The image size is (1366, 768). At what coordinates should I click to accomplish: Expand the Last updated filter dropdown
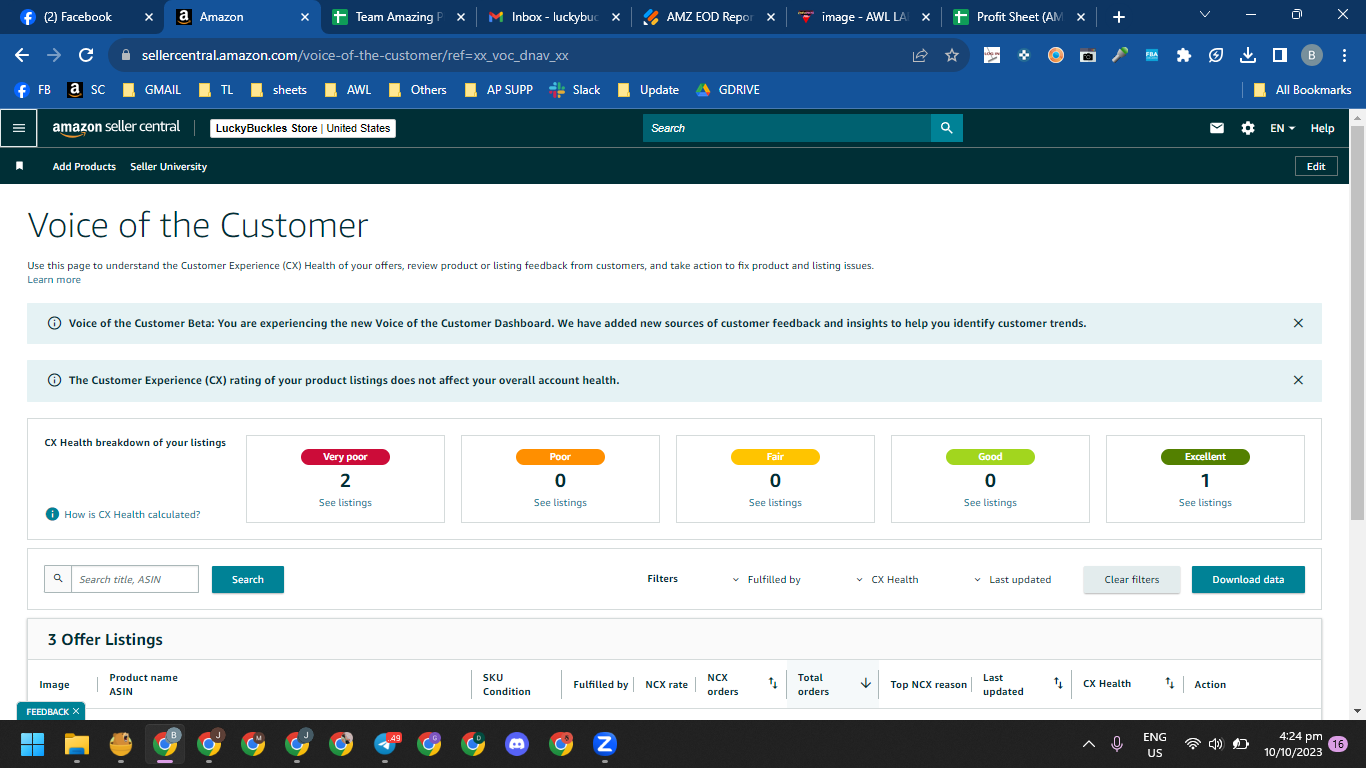click(1012, 579)
